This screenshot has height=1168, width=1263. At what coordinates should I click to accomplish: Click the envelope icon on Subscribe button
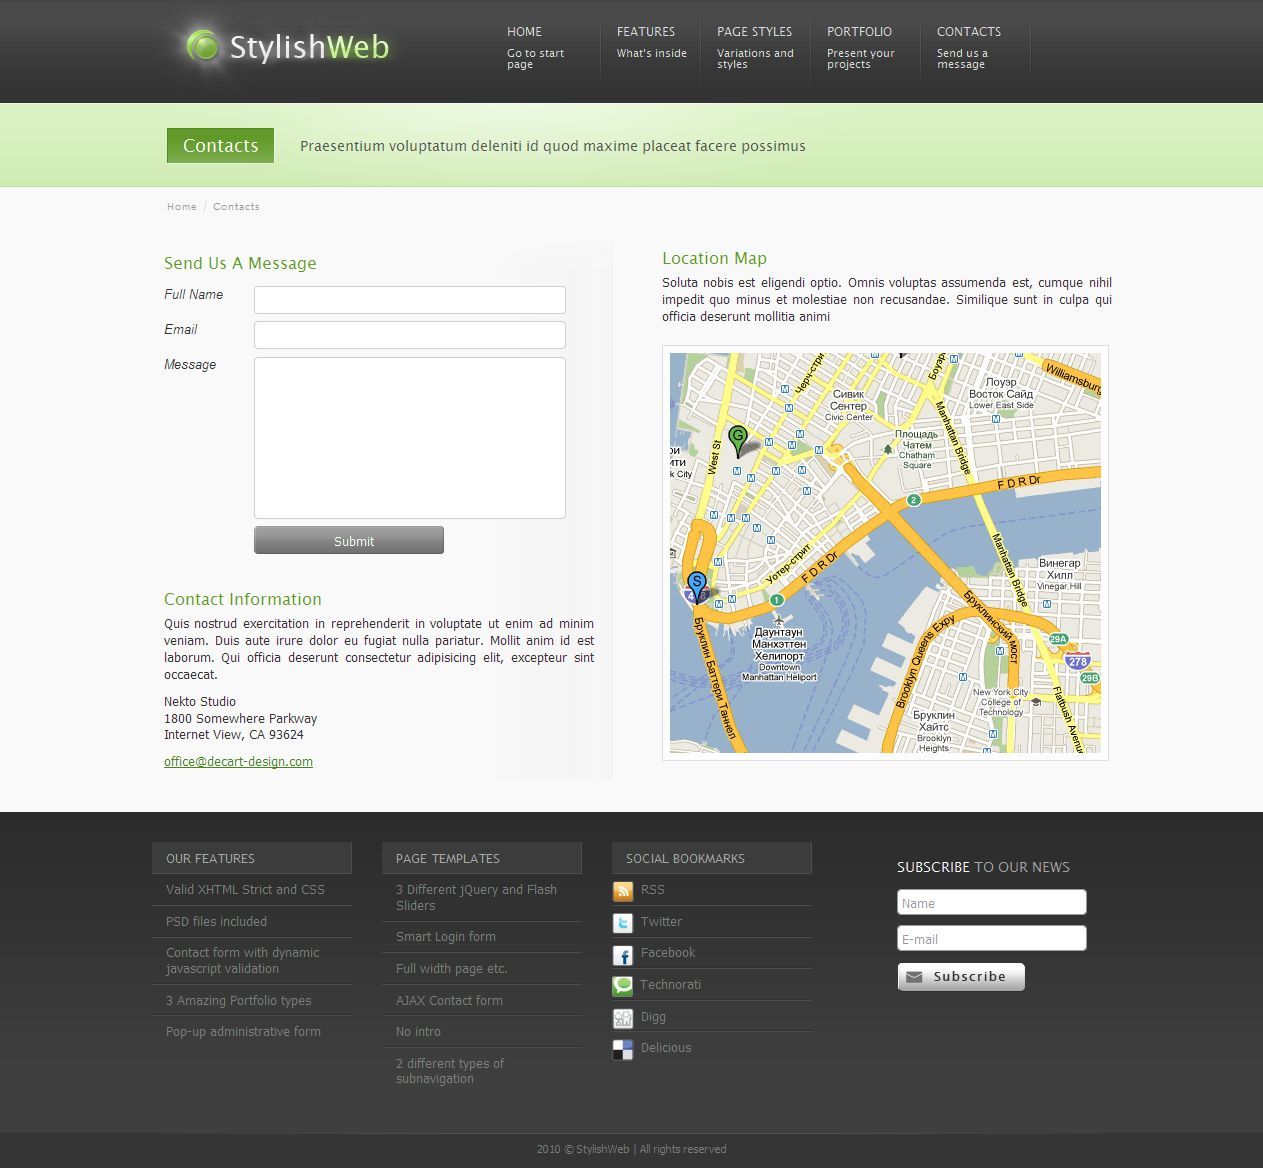coord(914,976)
